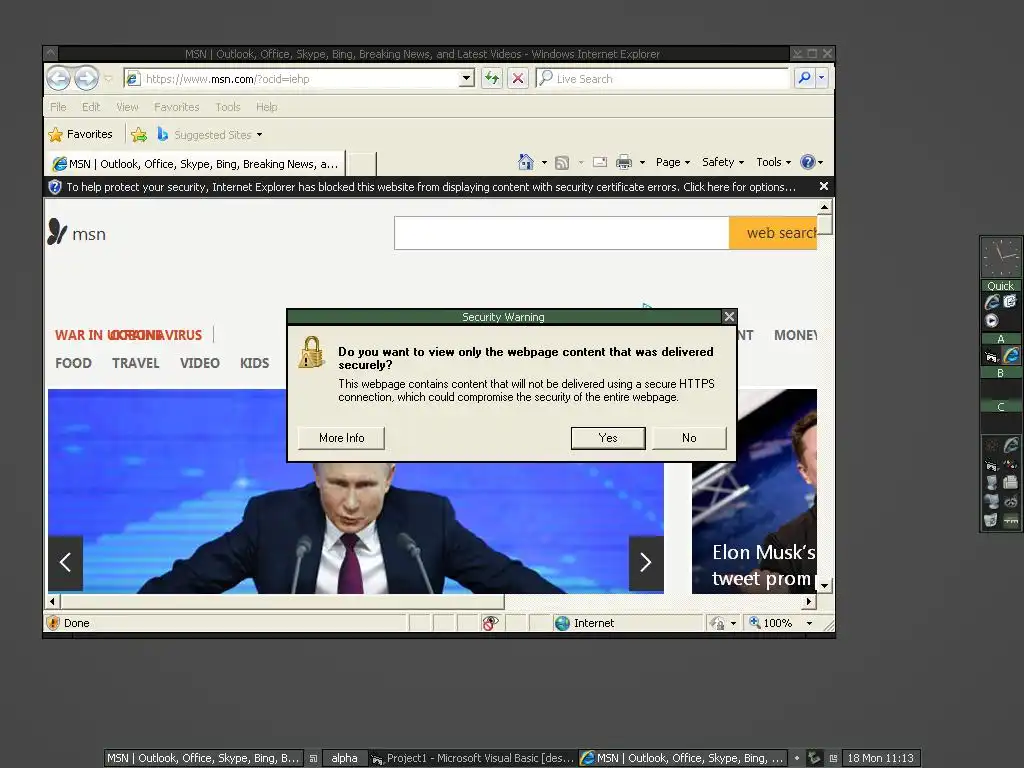Open the TRAVEL link on MSN

(x=135, y=363)
